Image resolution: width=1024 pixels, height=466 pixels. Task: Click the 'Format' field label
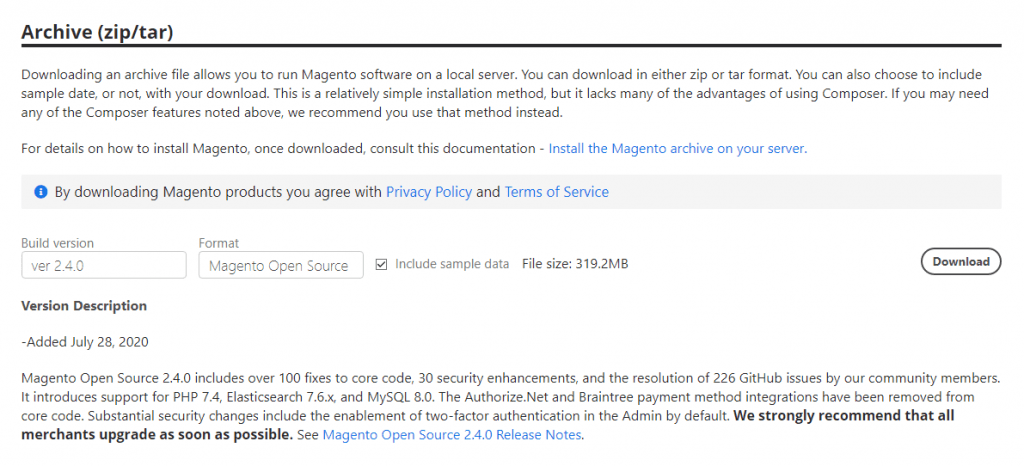tap(219, 243)
